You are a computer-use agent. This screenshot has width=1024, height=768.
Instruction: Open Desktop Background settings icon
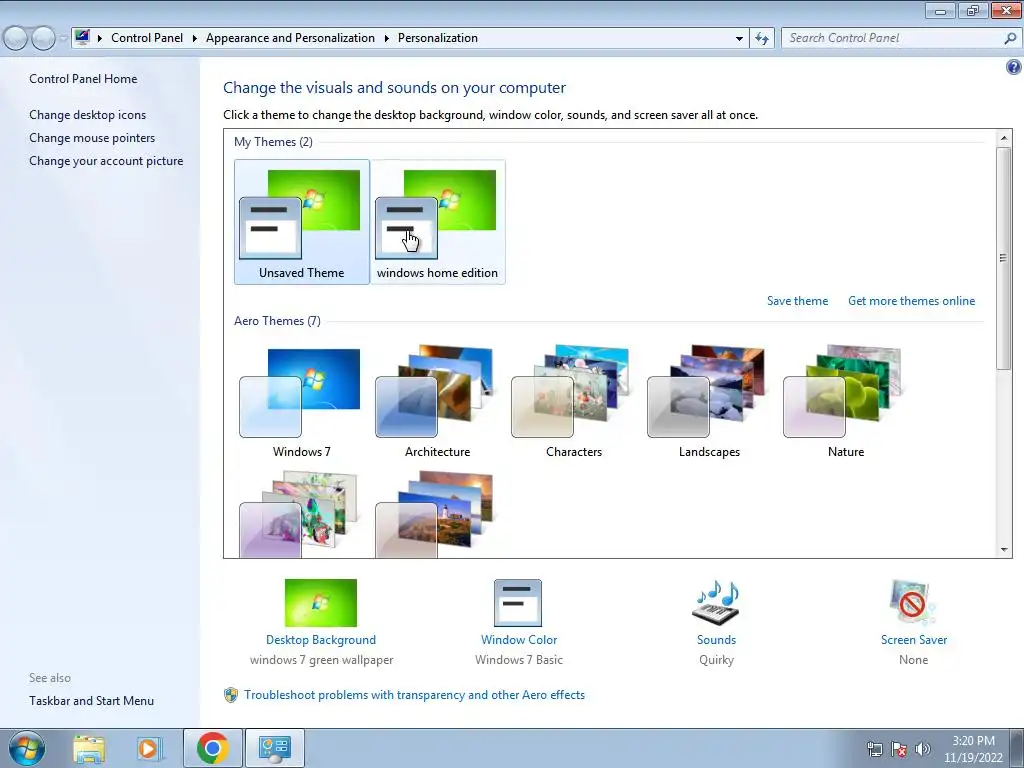pos(321,603)
